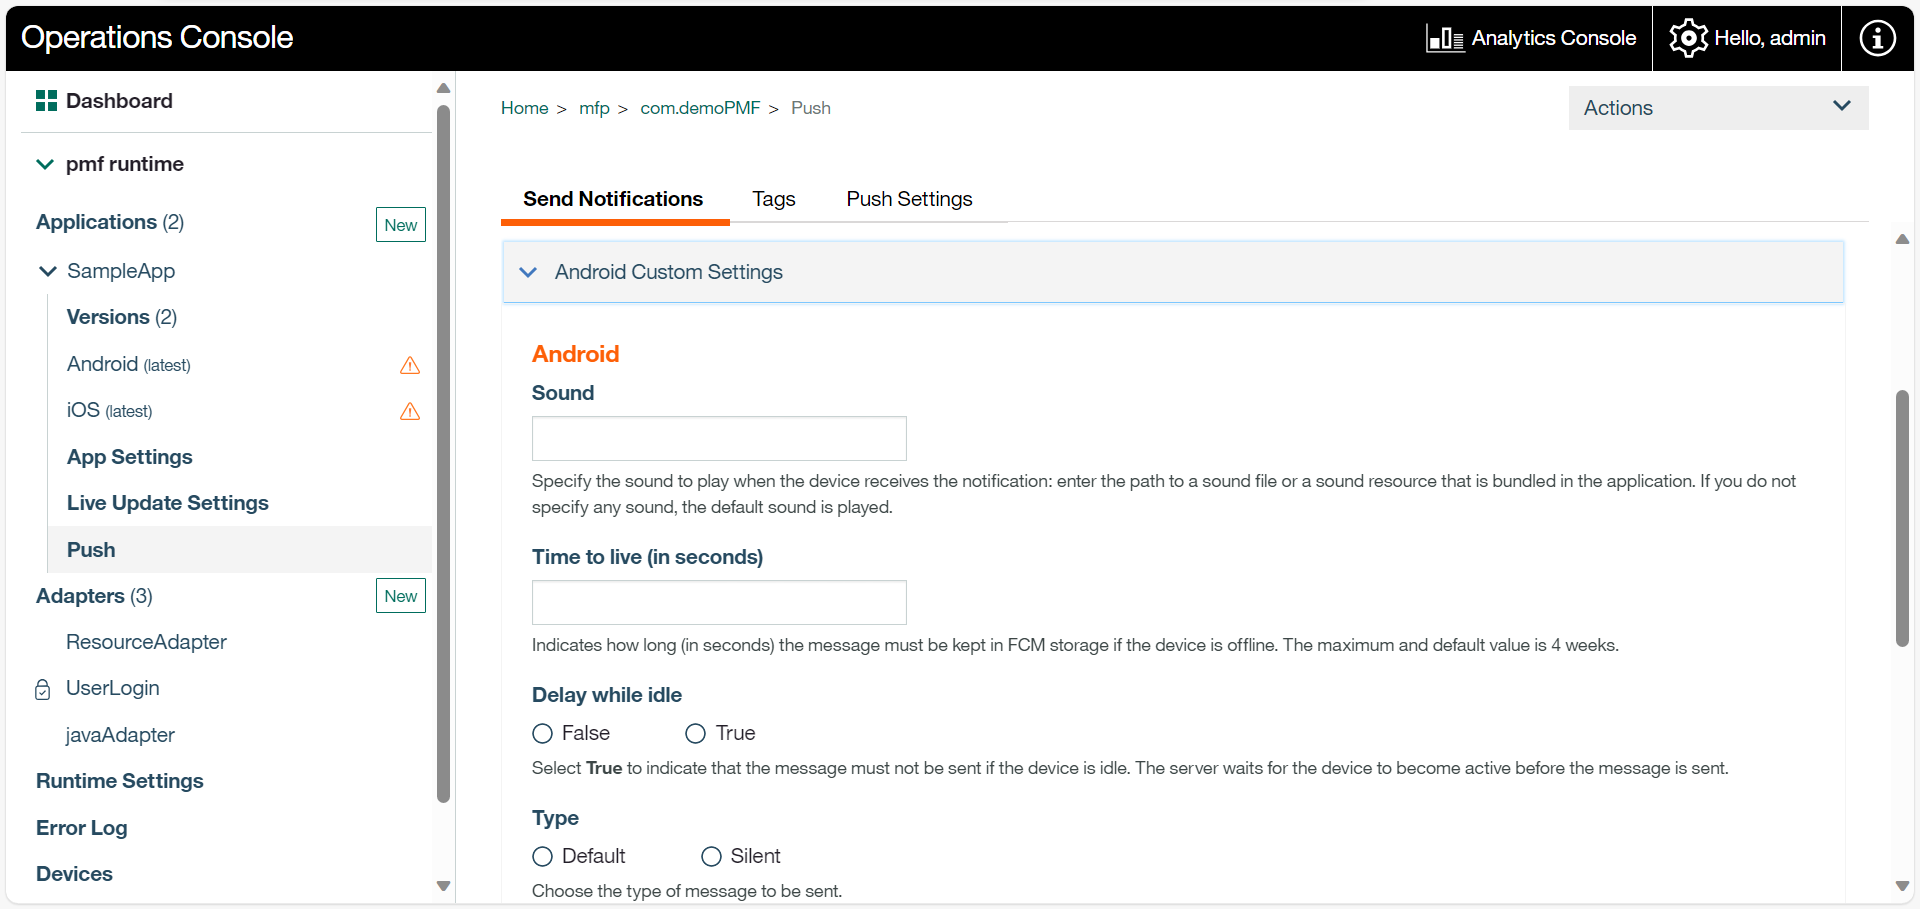Open the info icon in header
The height and width of the screenshot is (909, 1920).
[x=1877, y=38]
